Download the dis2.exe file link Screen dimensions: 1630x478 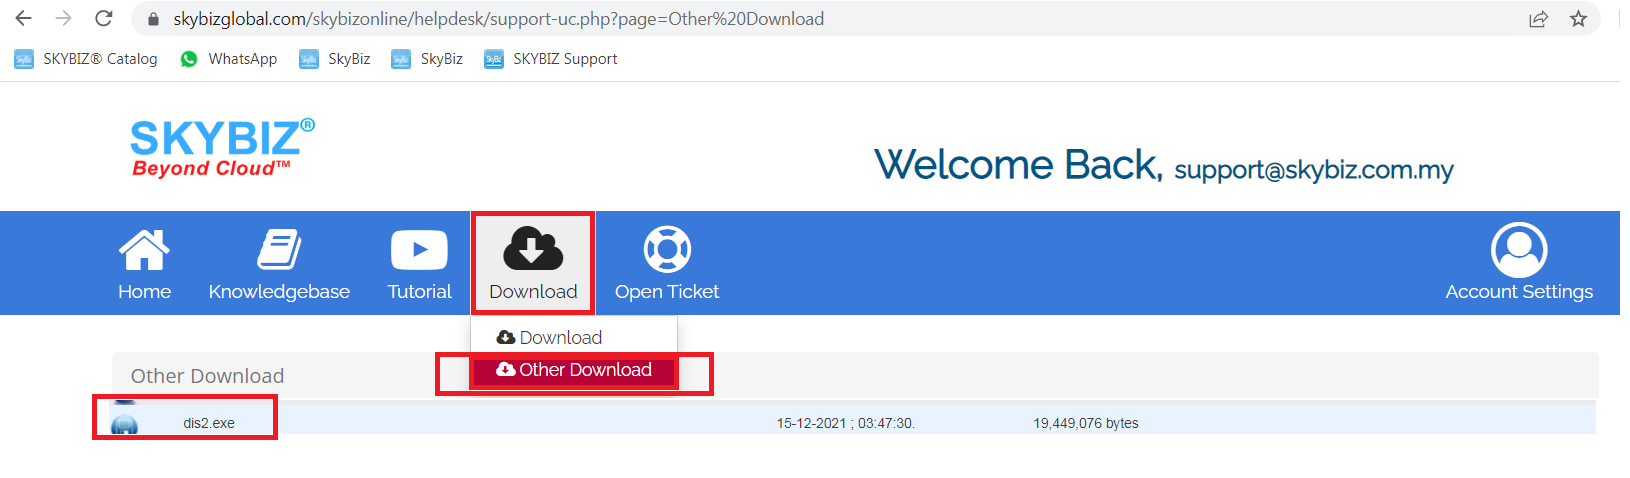[x=209, y=424]
